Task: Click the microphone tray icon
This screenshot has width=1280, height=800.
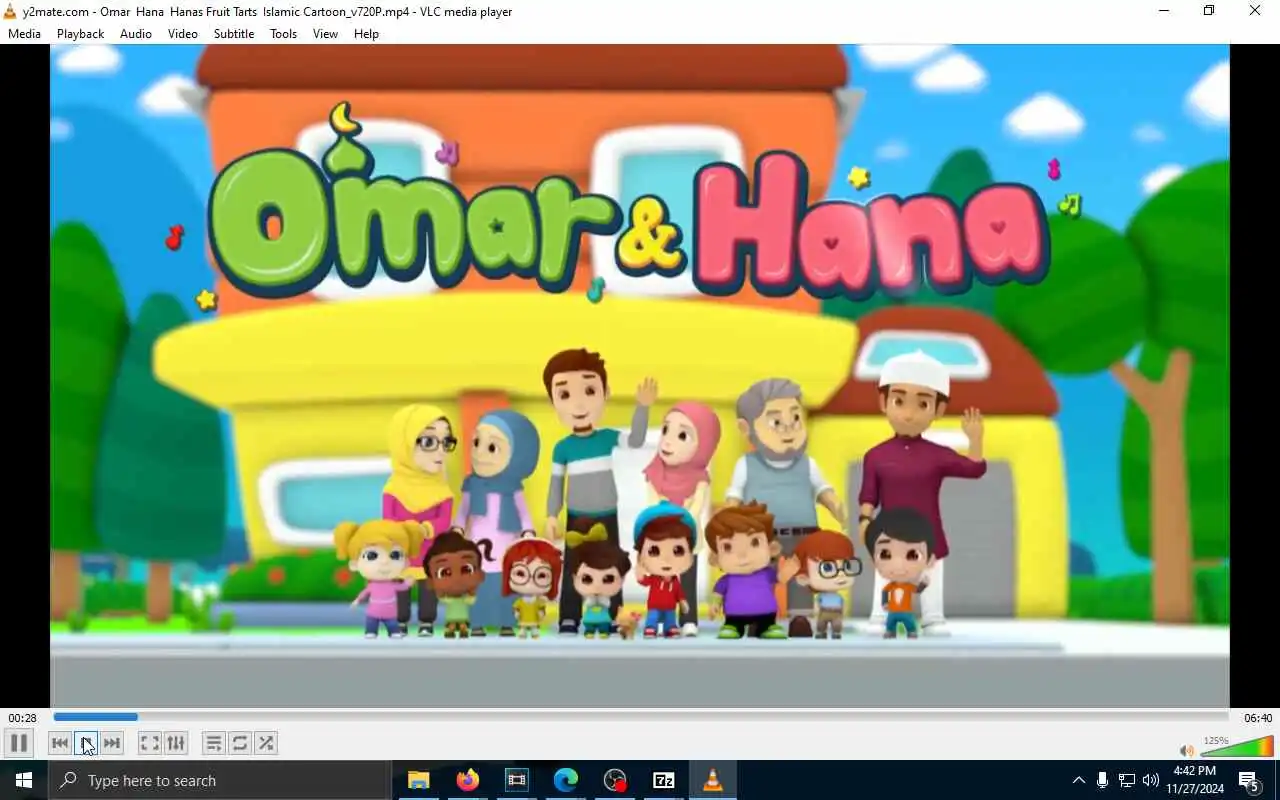Action: tap(1102, 780)
